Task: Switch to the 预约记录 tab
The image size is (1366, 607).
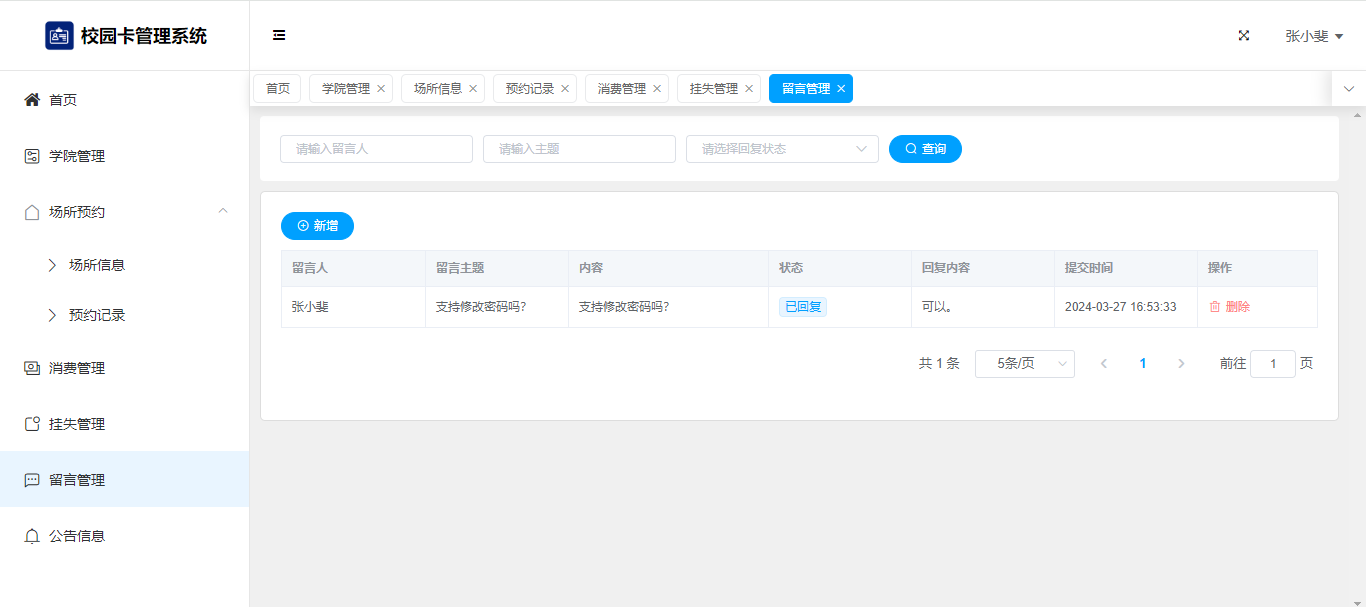Action: [x=529, y=89]
